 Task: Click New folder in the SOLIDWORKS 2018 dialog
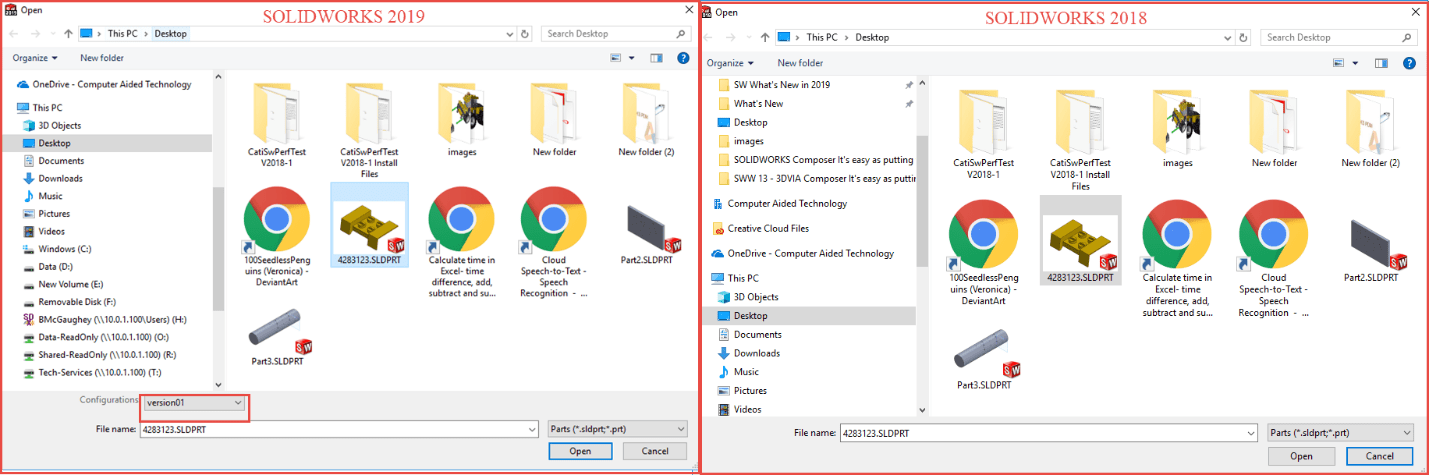[800, 63]
